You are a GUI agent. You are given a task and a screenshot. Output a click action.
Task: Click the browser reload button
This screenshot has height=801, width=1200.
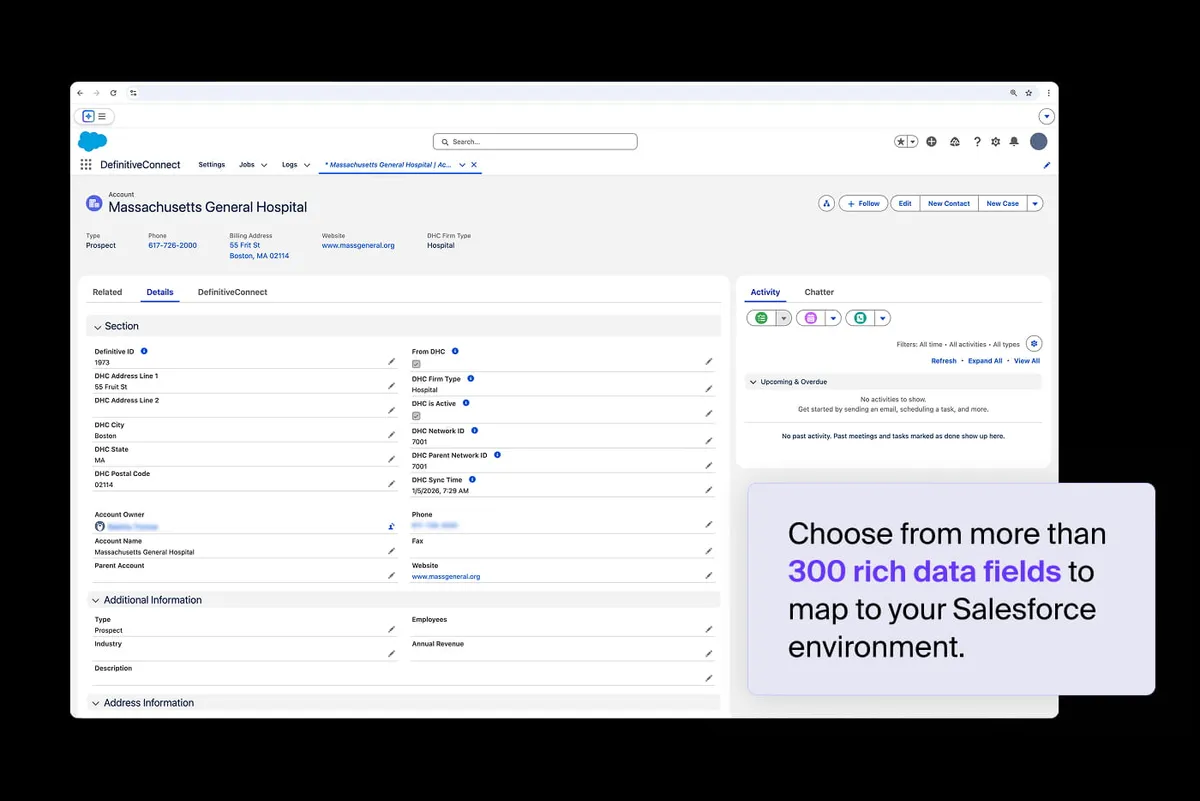tap(113, 93)
